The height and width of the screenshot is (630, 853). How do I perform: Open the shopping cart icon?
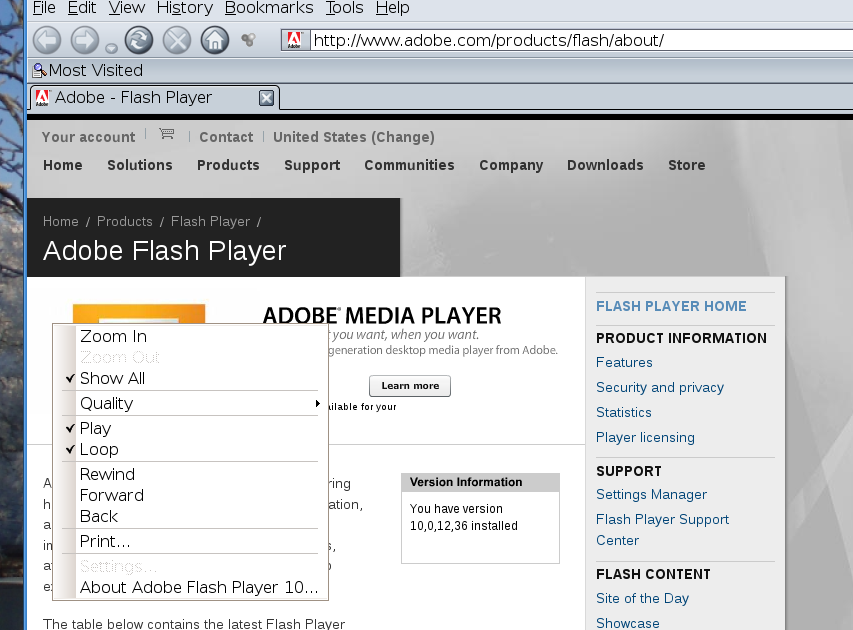(167, 133)
